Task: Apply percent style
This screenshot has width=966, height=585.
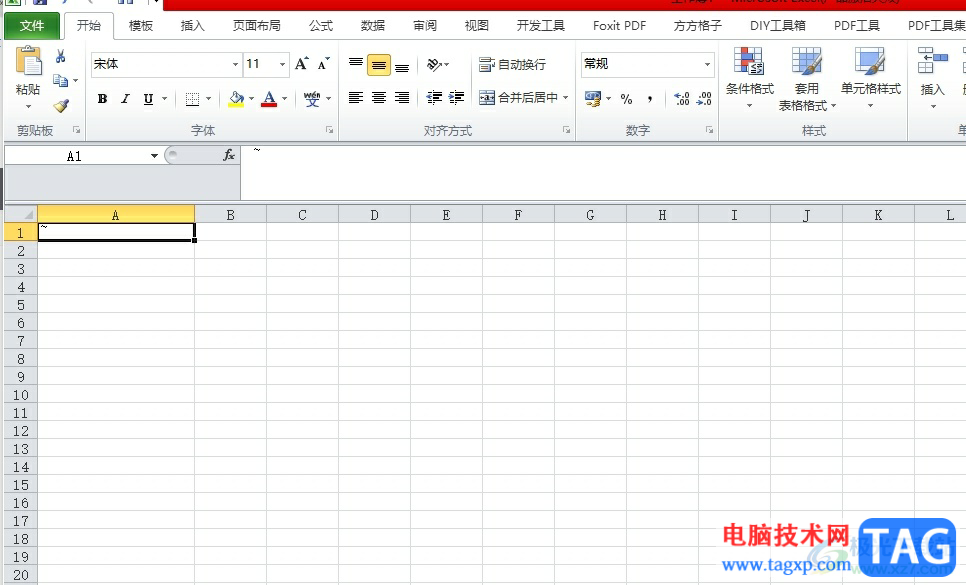Action: tap(627, 99)
